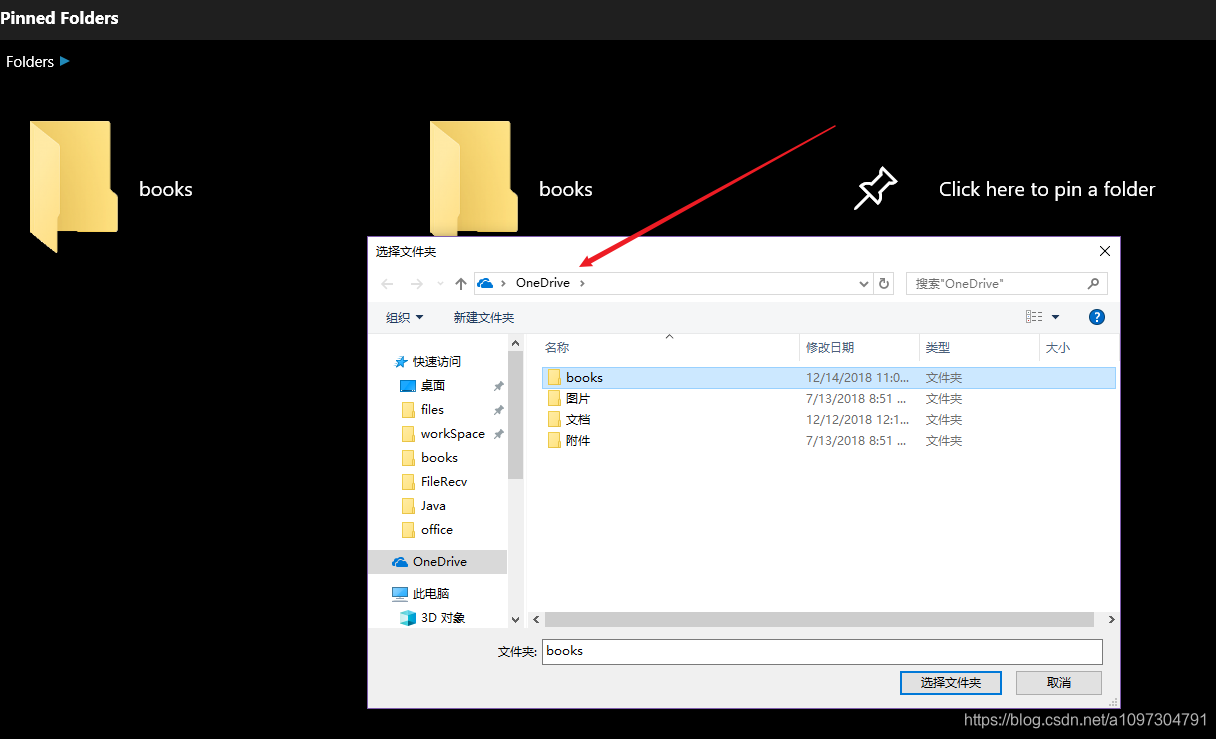Screen dimensions: 1216x739
Task: Click 'Click here to pin a folder'
Action: tap(1047, 189)
